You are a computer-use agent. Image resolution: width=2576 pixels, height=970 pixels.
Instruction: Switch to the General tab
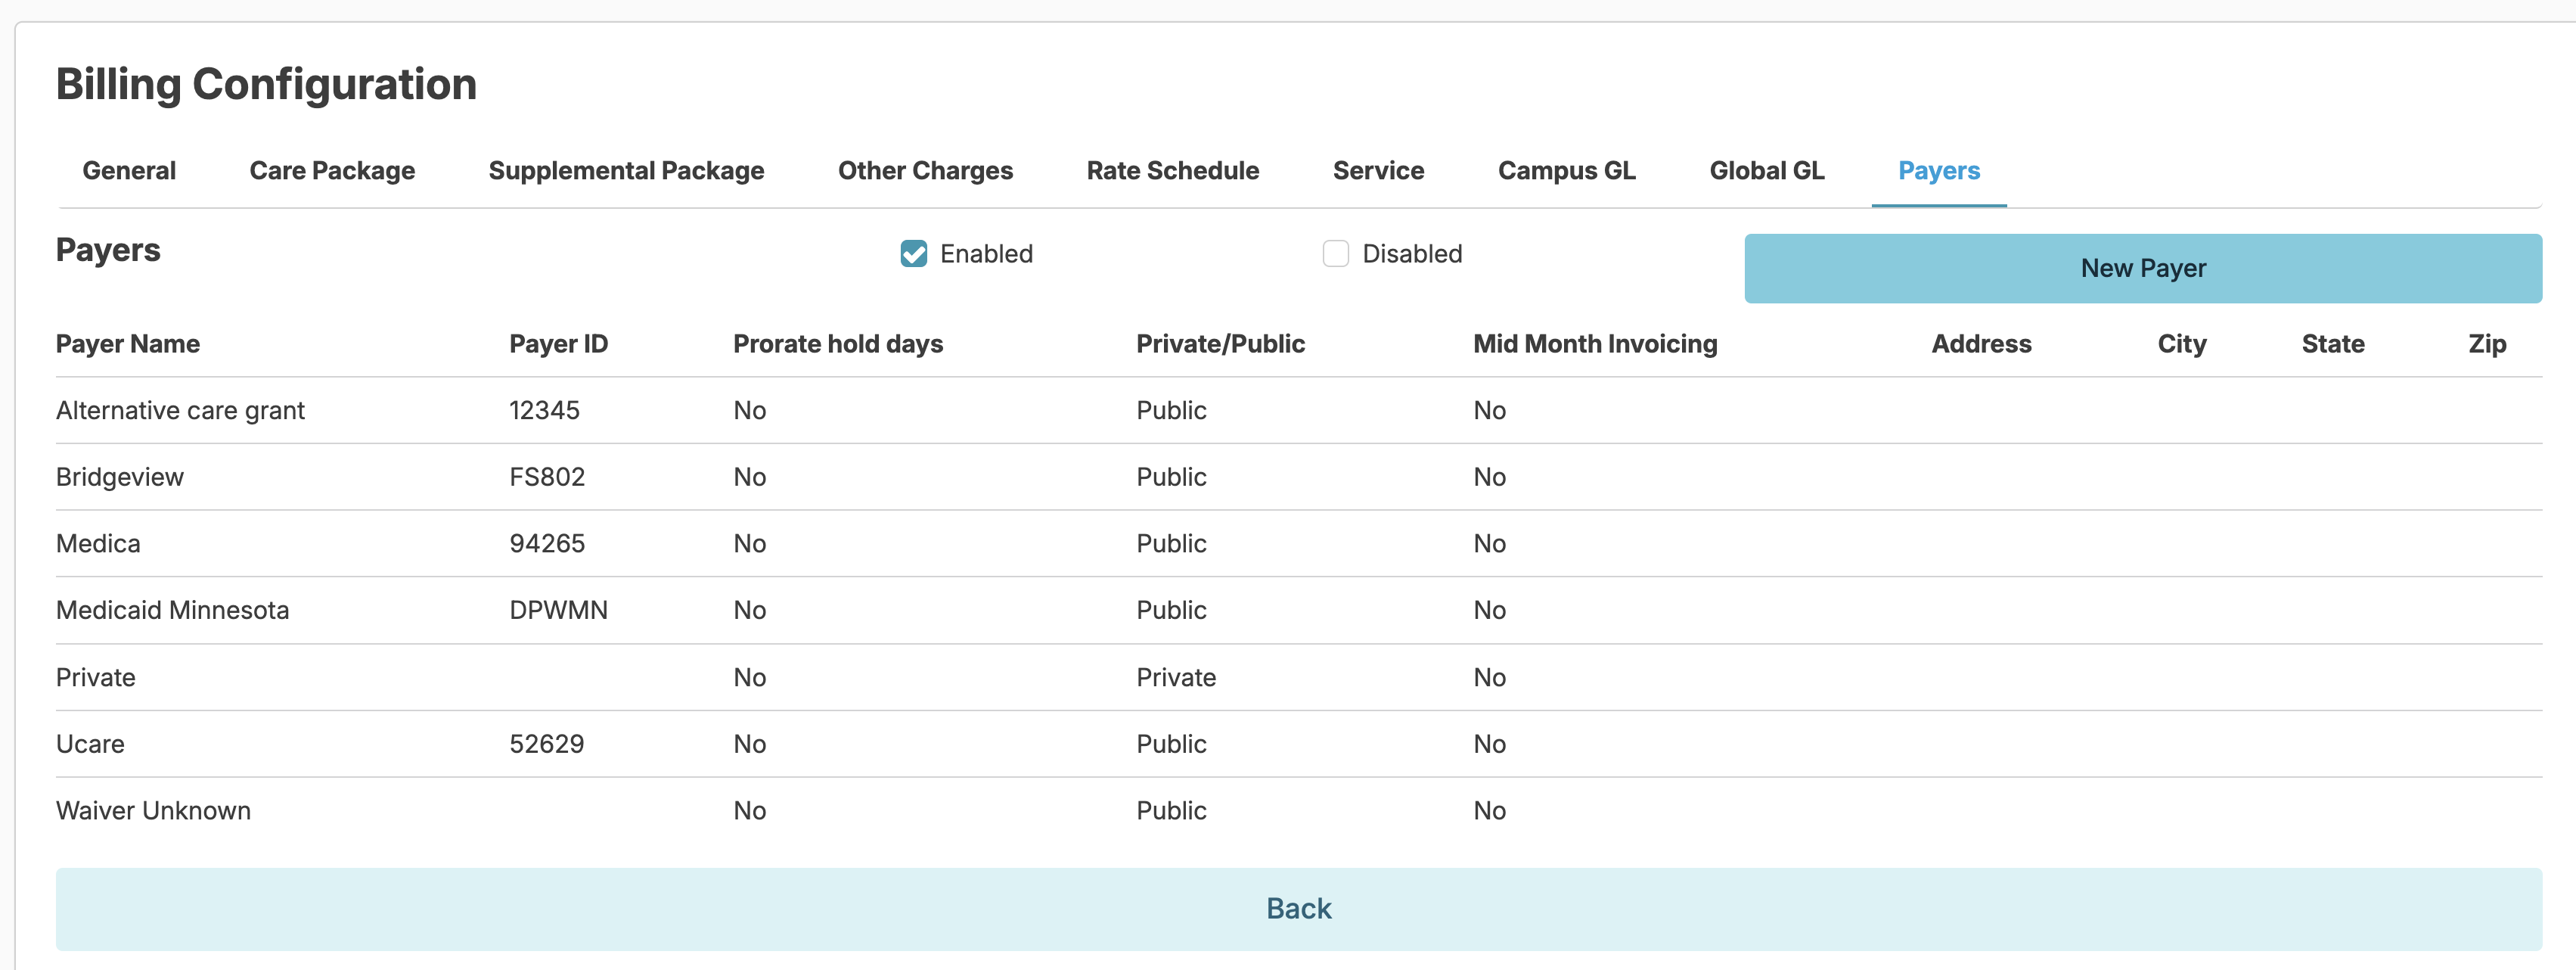(129, 171)
